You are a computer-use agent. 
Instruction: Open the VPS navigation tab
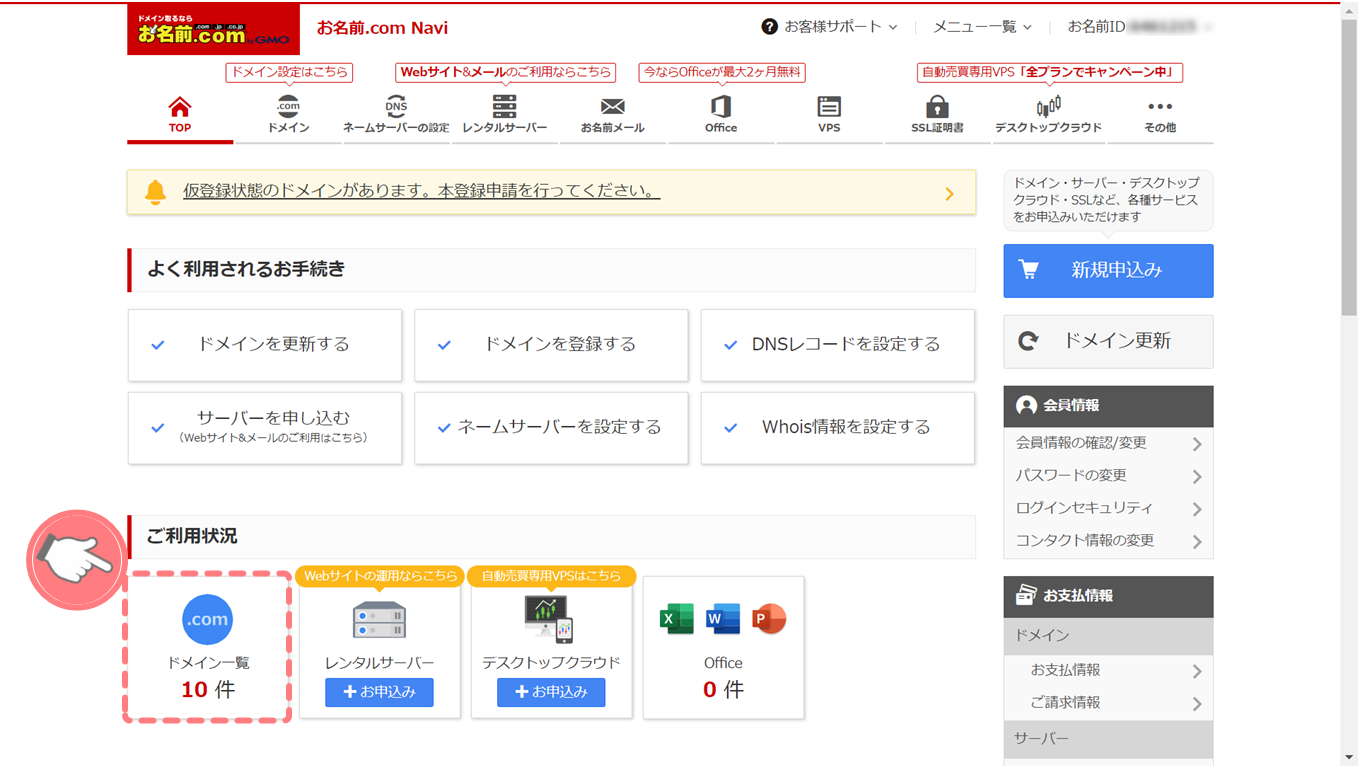[829, 115]
